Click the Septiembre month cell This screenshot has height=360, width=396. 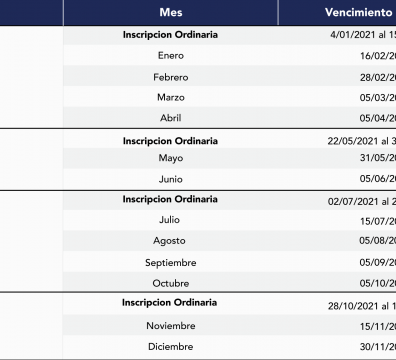tap(171, 262)
